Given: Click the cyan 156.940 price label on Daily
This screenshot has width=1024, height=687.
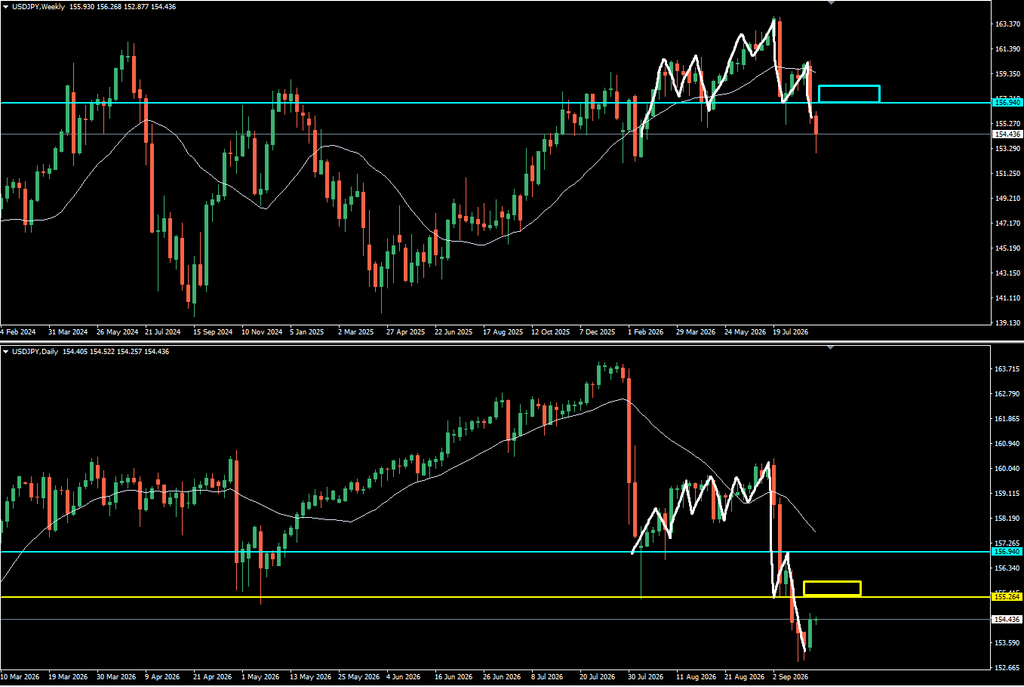Looking at the screenshot, I should pos(1006,552).
